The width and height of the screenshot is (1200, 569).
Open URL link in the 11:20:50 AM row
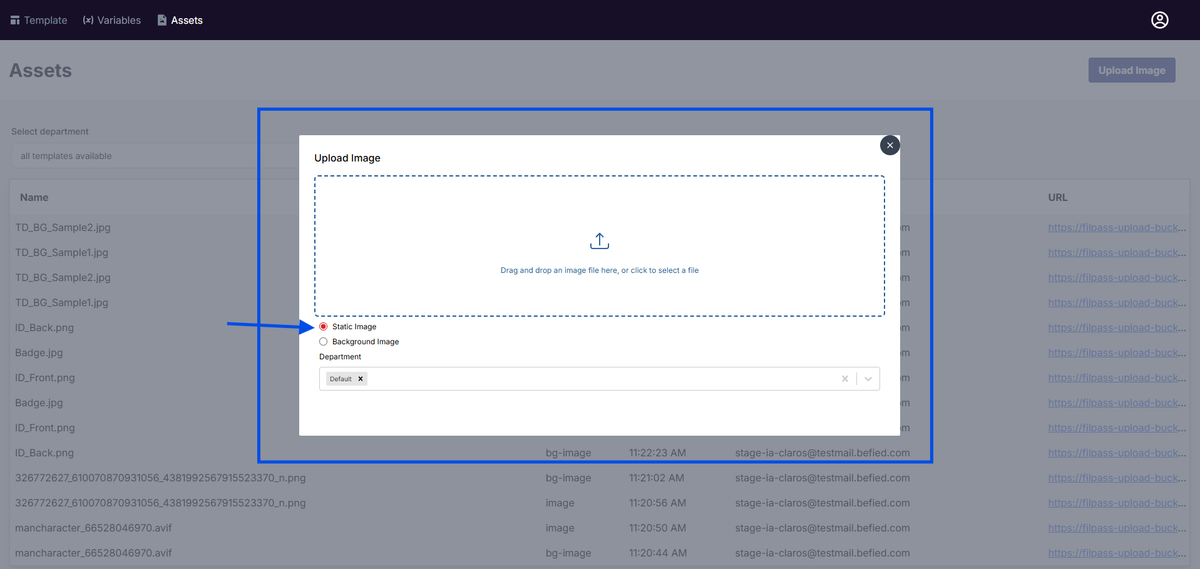pyautogui.click(x=1118, y=528)
